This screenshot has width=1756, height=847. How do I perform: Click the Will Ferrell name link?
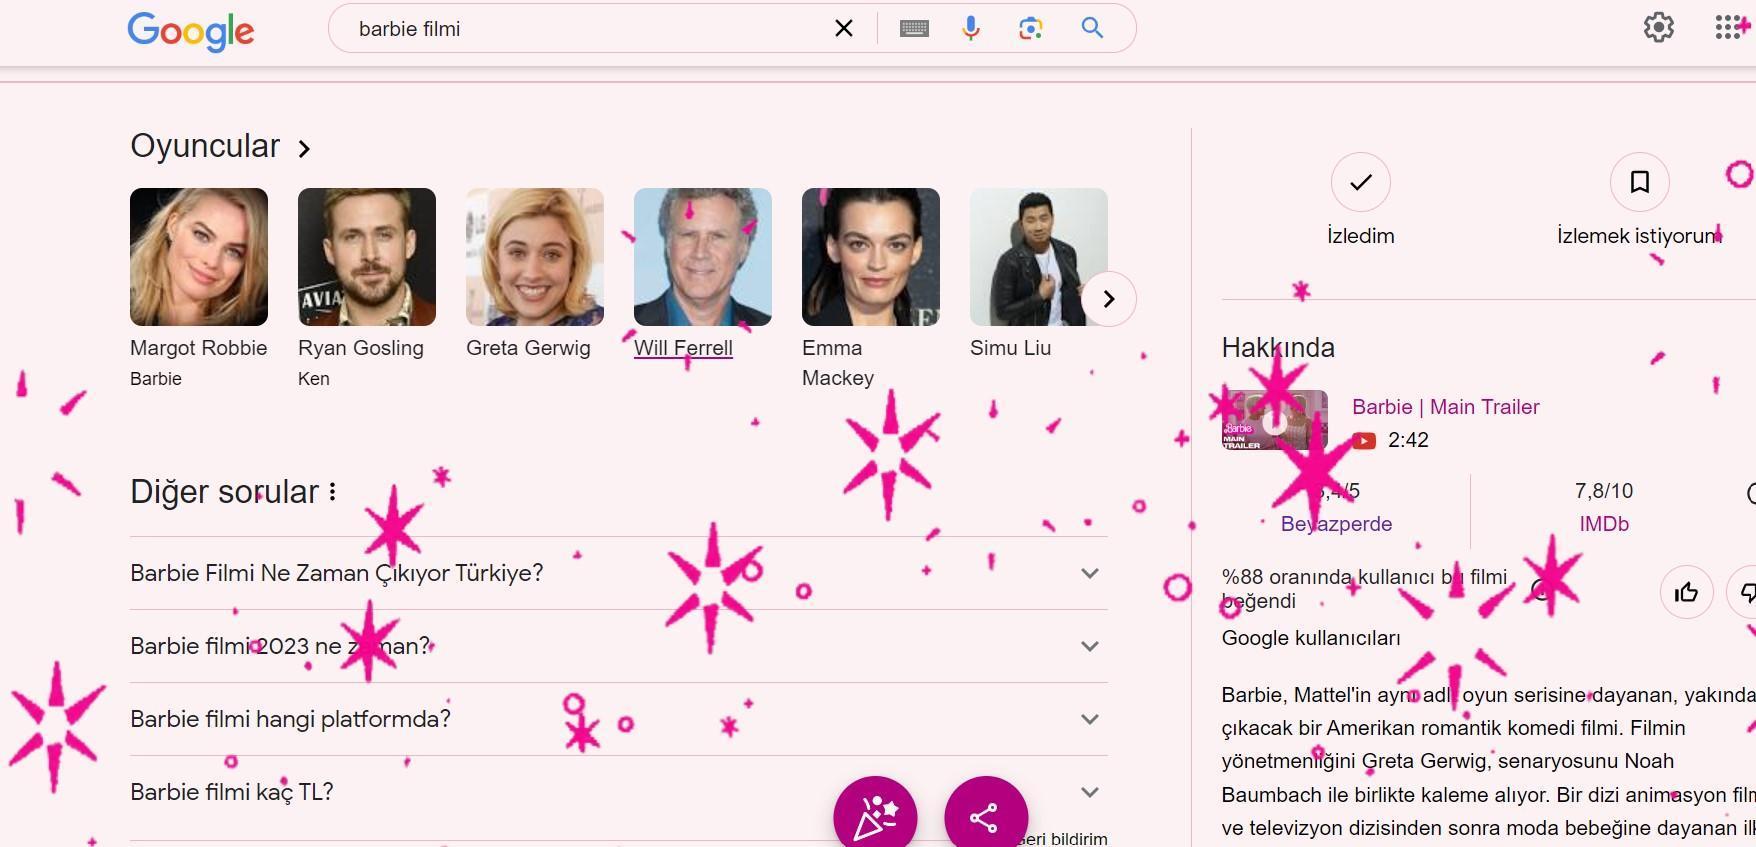[x=683, y=348]
